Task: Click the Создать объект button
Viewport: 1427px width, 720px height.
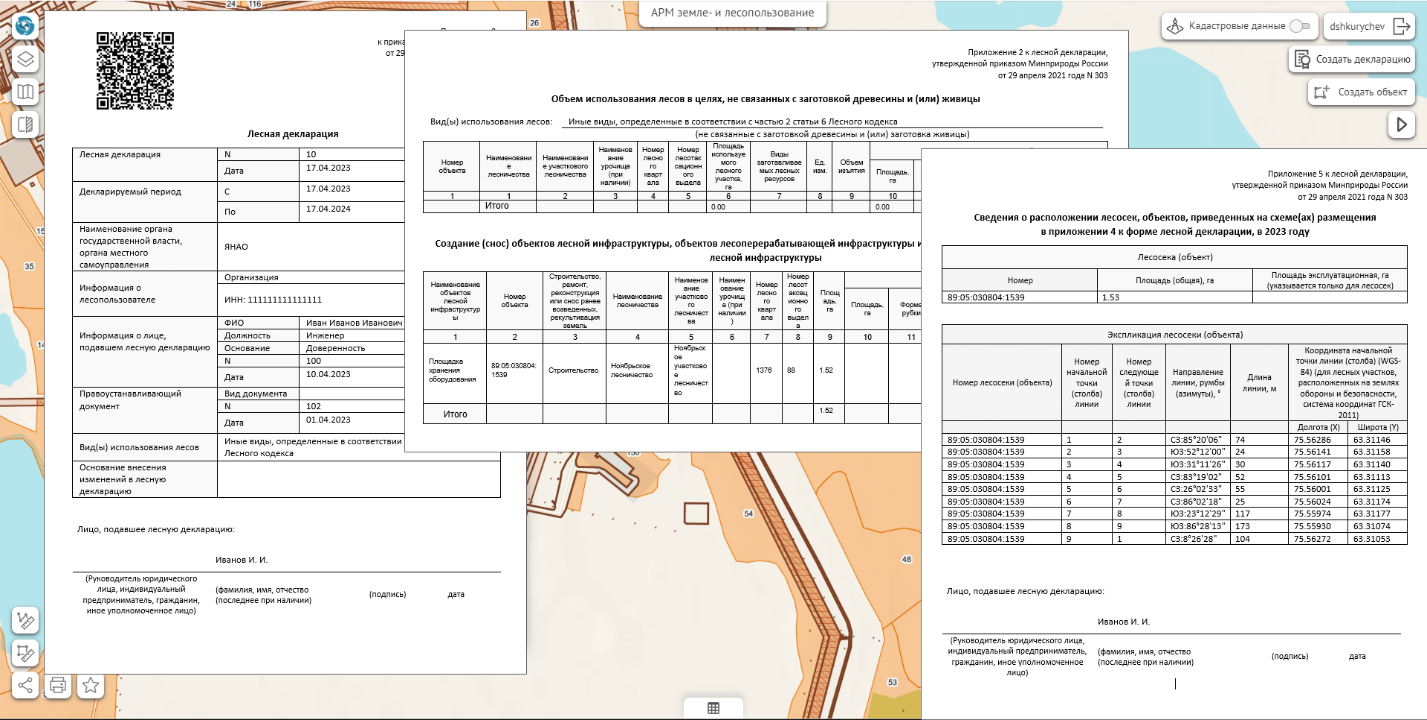Action: (x=1361, y=92)
